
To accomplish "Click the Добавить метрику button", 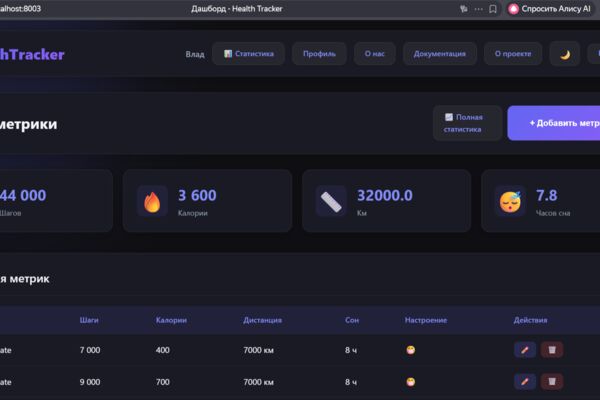I will 554,123.
